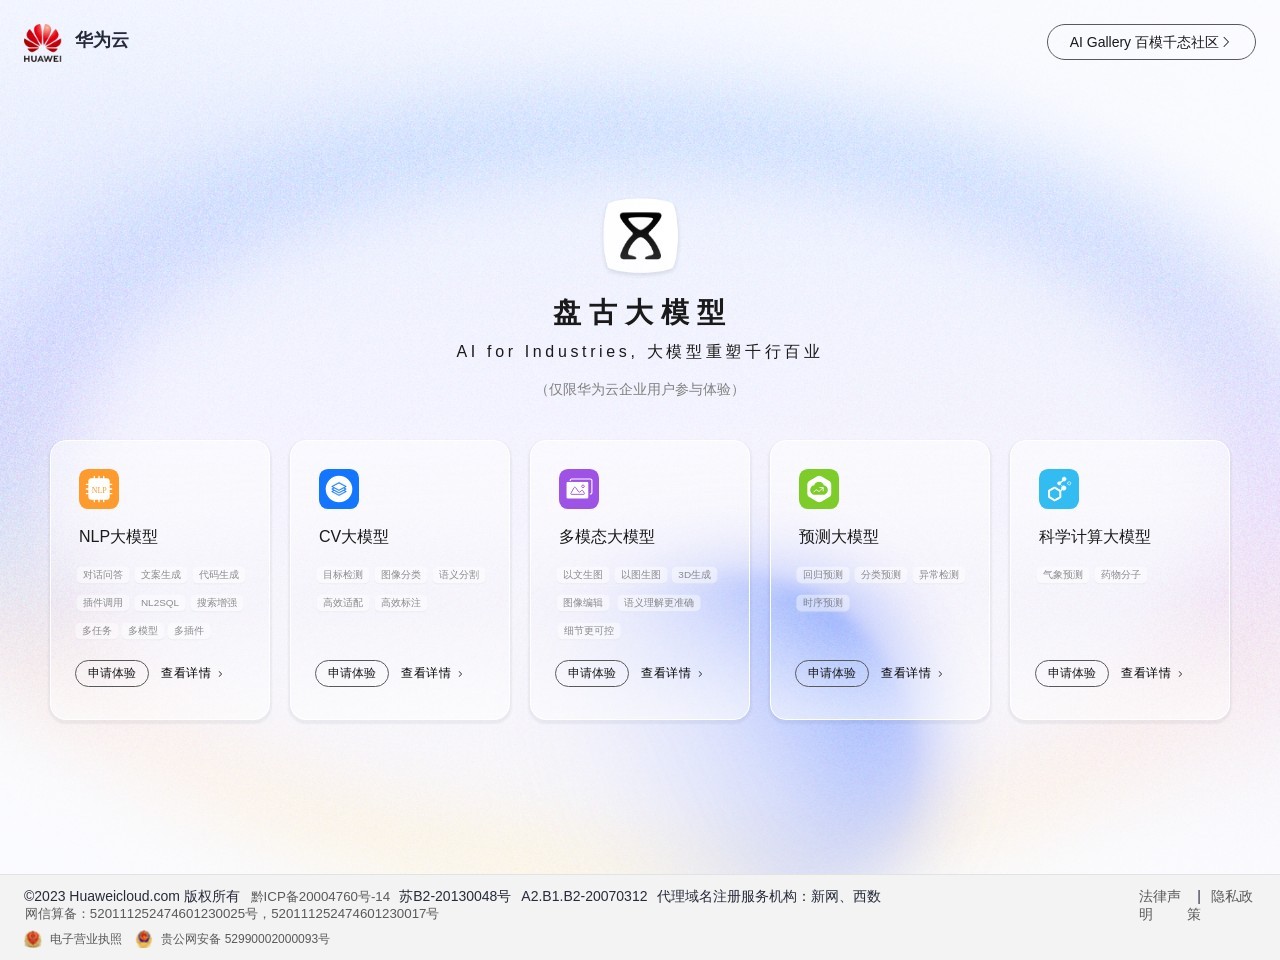
Task: Apply for 多模态大模型 experience
Action: 592,673
